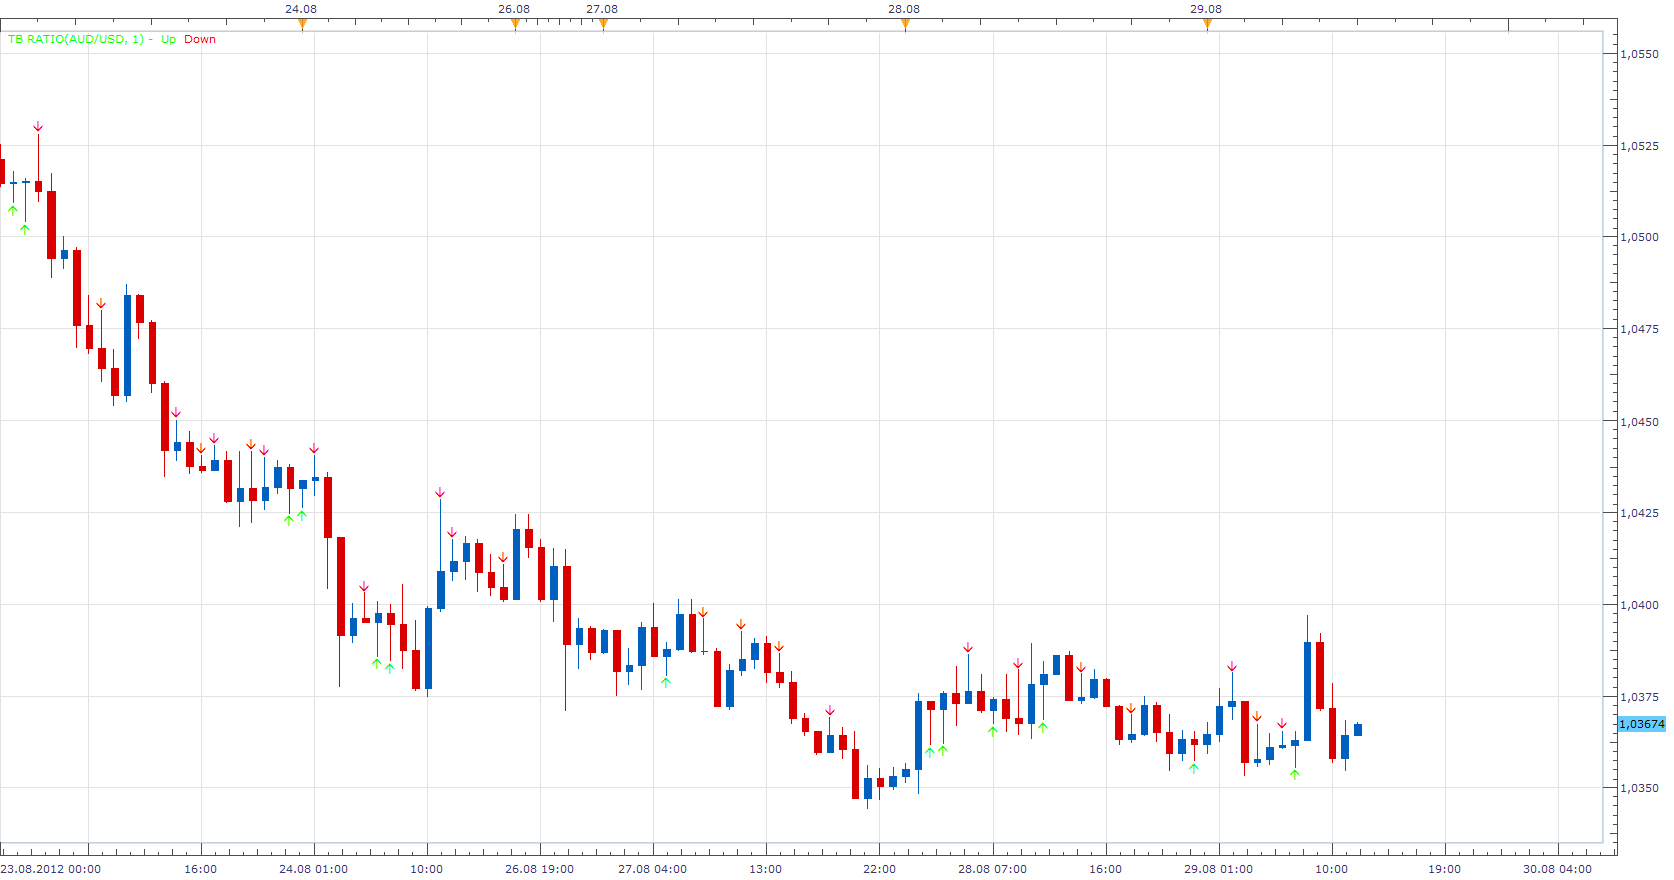Image resolution: width=1674 pixels, height=880 pixels.
Task: Click the 23.08.2012 00:00 time label
Action: coord(51,869)
